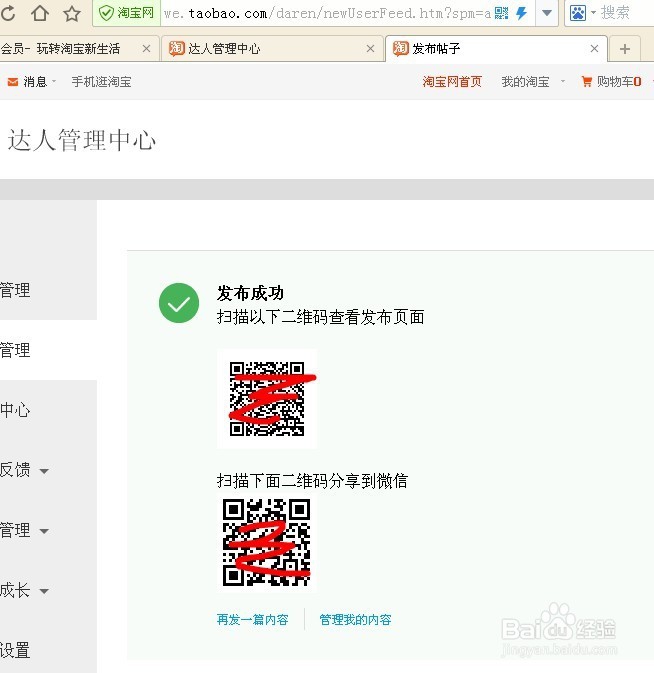The height and width of the screenshot is (673, 654).
Task: Close the 玩转淘宝新生活 tab
Action: [x=146, y=49]
